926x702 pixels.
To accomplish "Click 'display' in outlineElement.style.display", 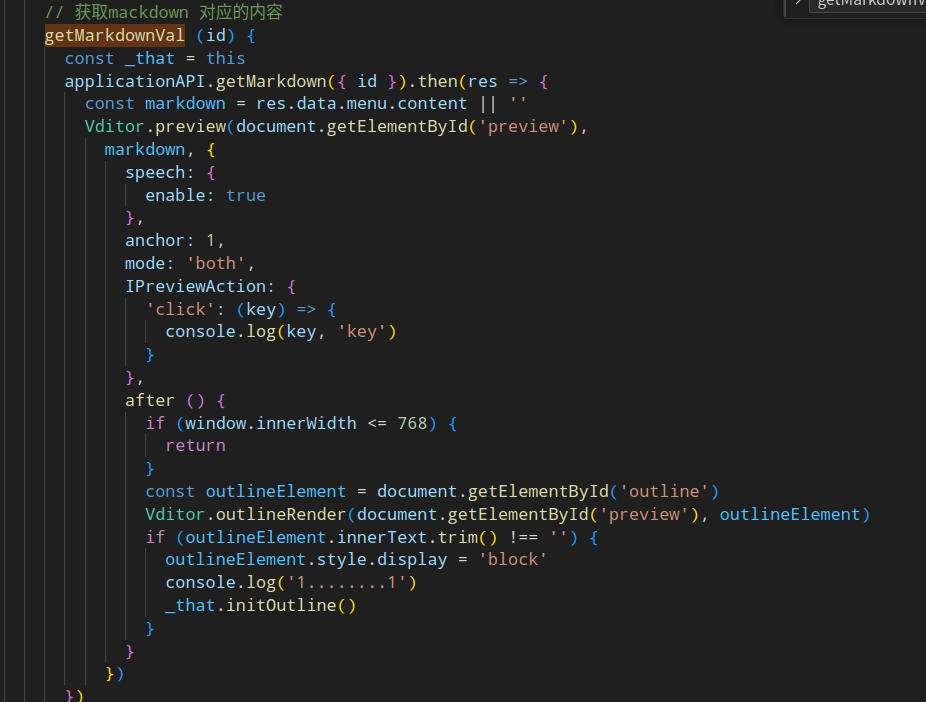I will click(x=412, y=560).
